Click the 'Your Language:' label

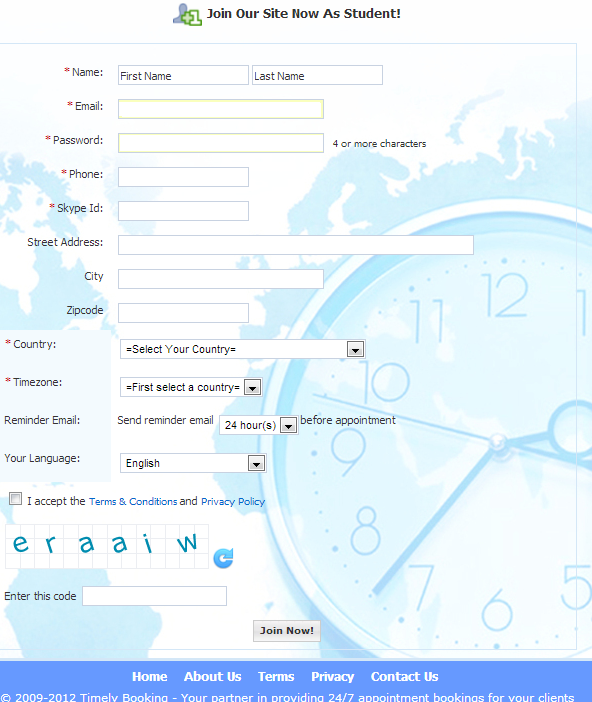42,458
